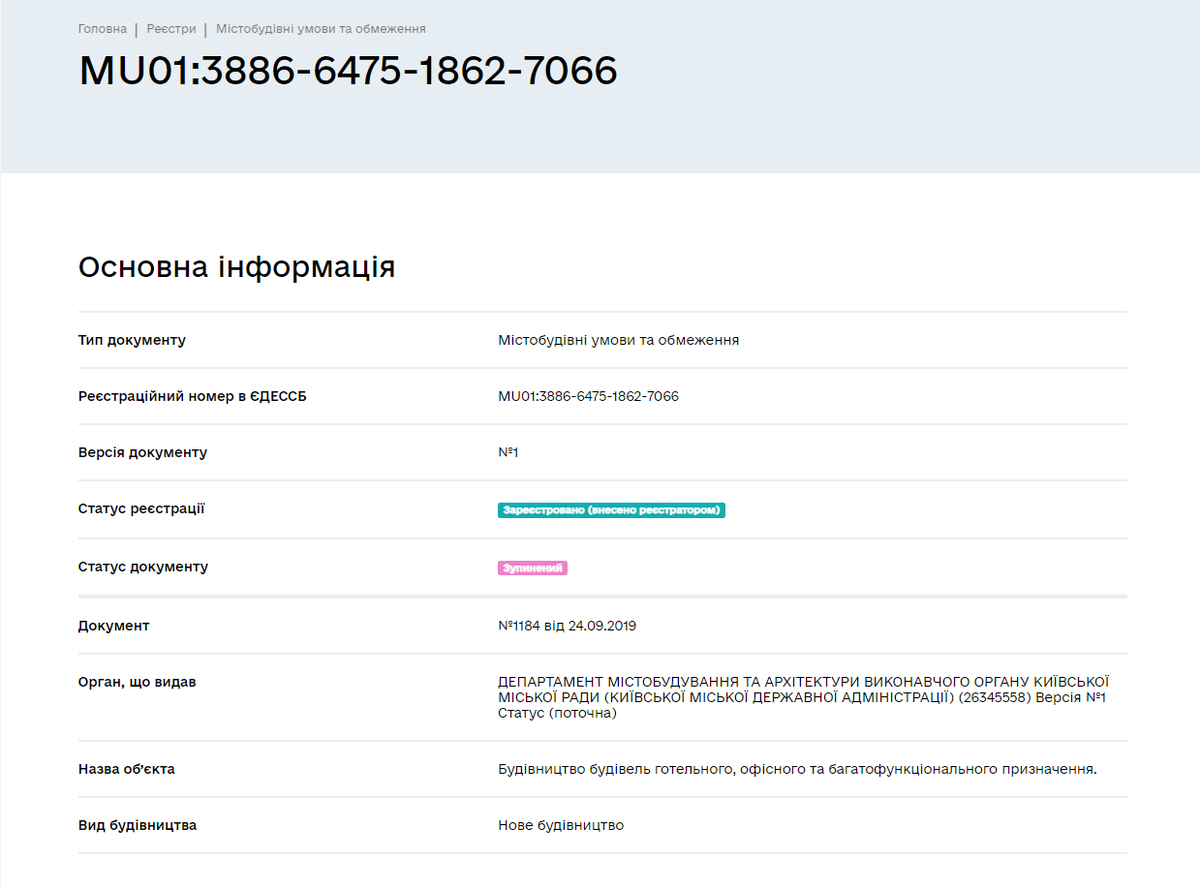Click the Реєстраційний номер в ЄДЕССБ label
1200x890 pixels.
point(192,396)
